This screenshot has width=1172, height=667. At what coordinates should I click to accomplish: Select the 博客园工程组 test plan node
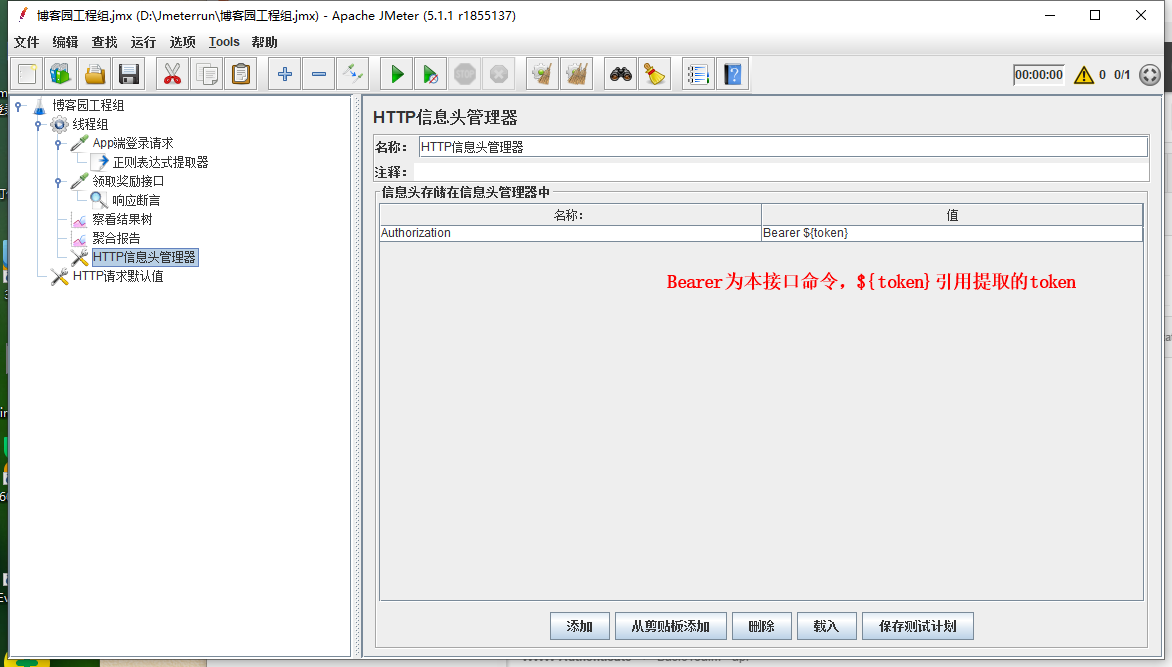pyautogui.click(x=87, y=105)
